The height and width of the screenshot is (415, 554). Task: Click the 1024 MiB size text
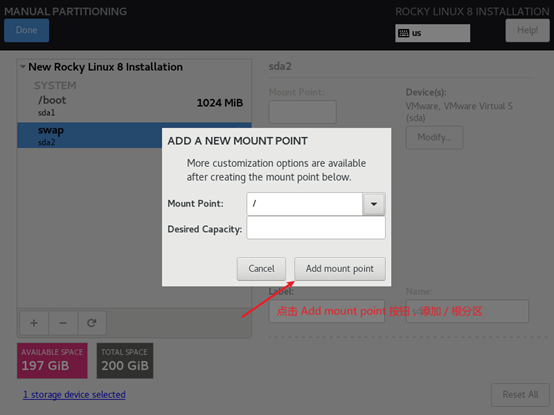[x=220, y=103]
